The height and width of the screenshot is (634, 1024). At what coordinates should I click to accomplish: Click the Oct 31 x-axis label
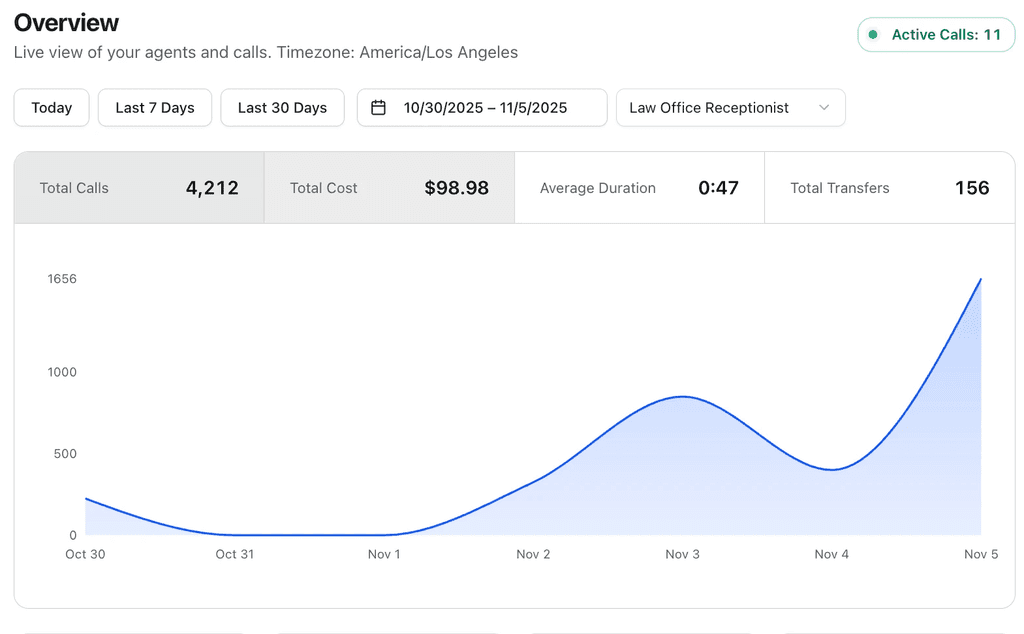(x=234, y=554)
